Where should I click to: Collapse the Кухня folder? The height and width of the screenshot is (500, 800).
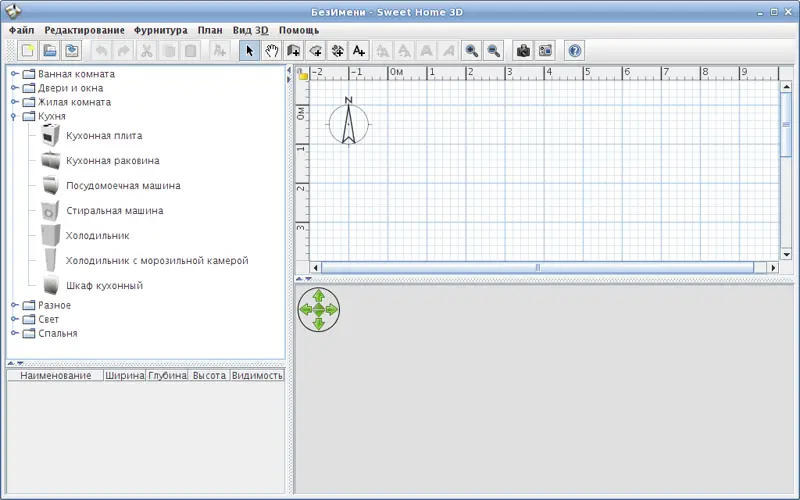tap(14, 117)
